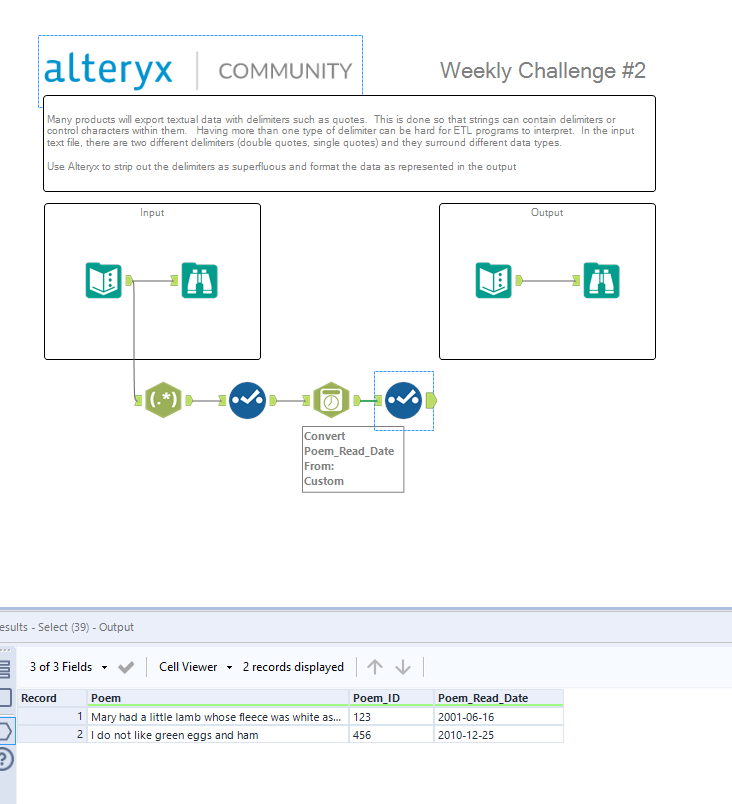Select the first Select tool after RegEx

coord(248,400)
